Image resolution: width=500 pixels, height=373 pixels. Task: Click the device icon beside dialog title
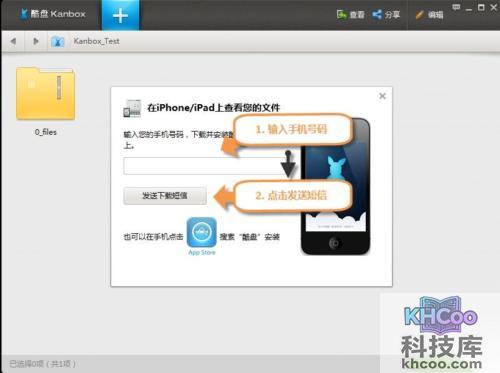132,108
